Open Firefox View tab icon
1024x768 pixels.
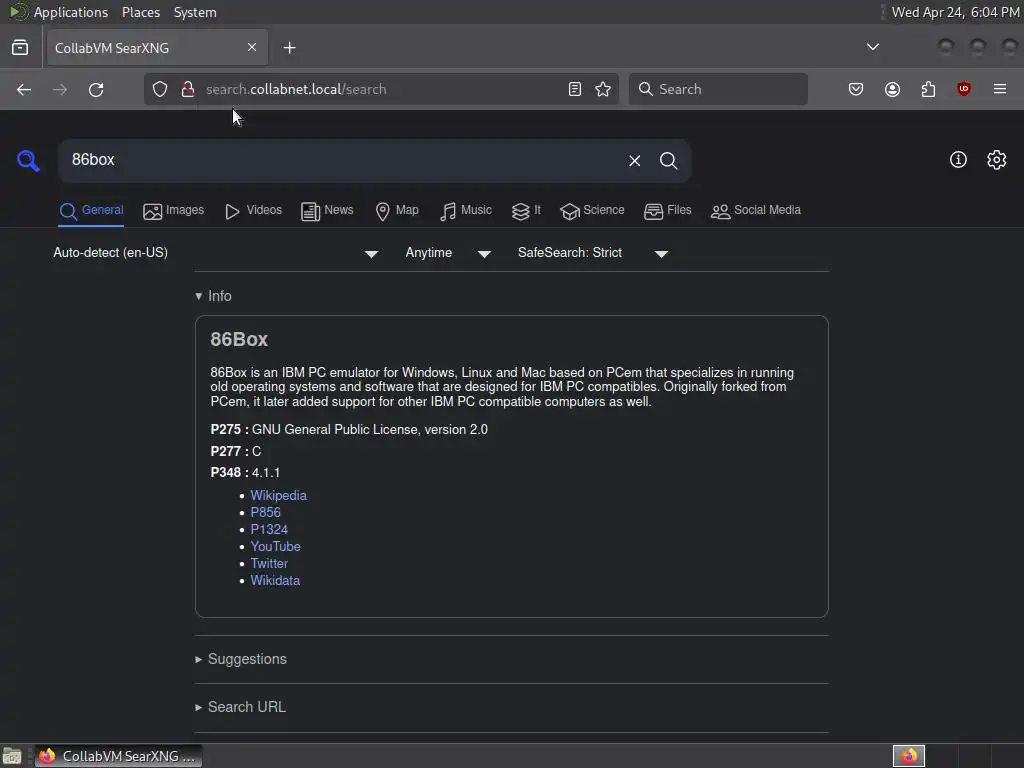[x=20, y=48]
